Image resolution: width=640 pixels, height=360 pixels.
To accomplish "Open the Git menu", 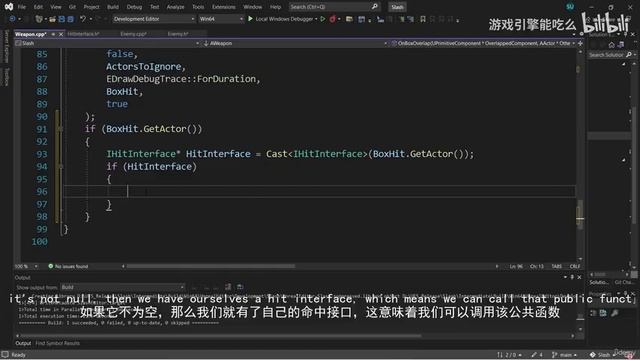I will (x=72, y=7).
